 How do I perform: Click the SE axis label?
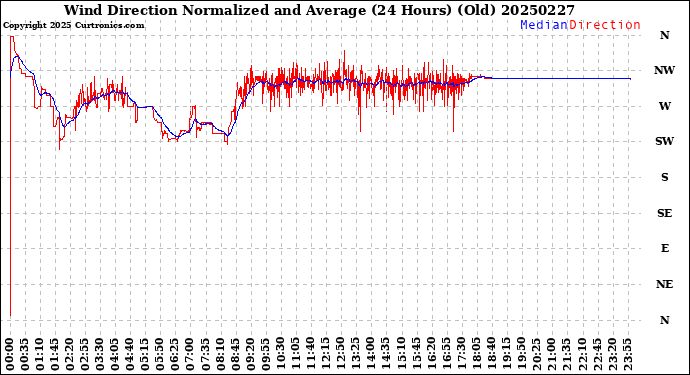[x=664, y=213]
